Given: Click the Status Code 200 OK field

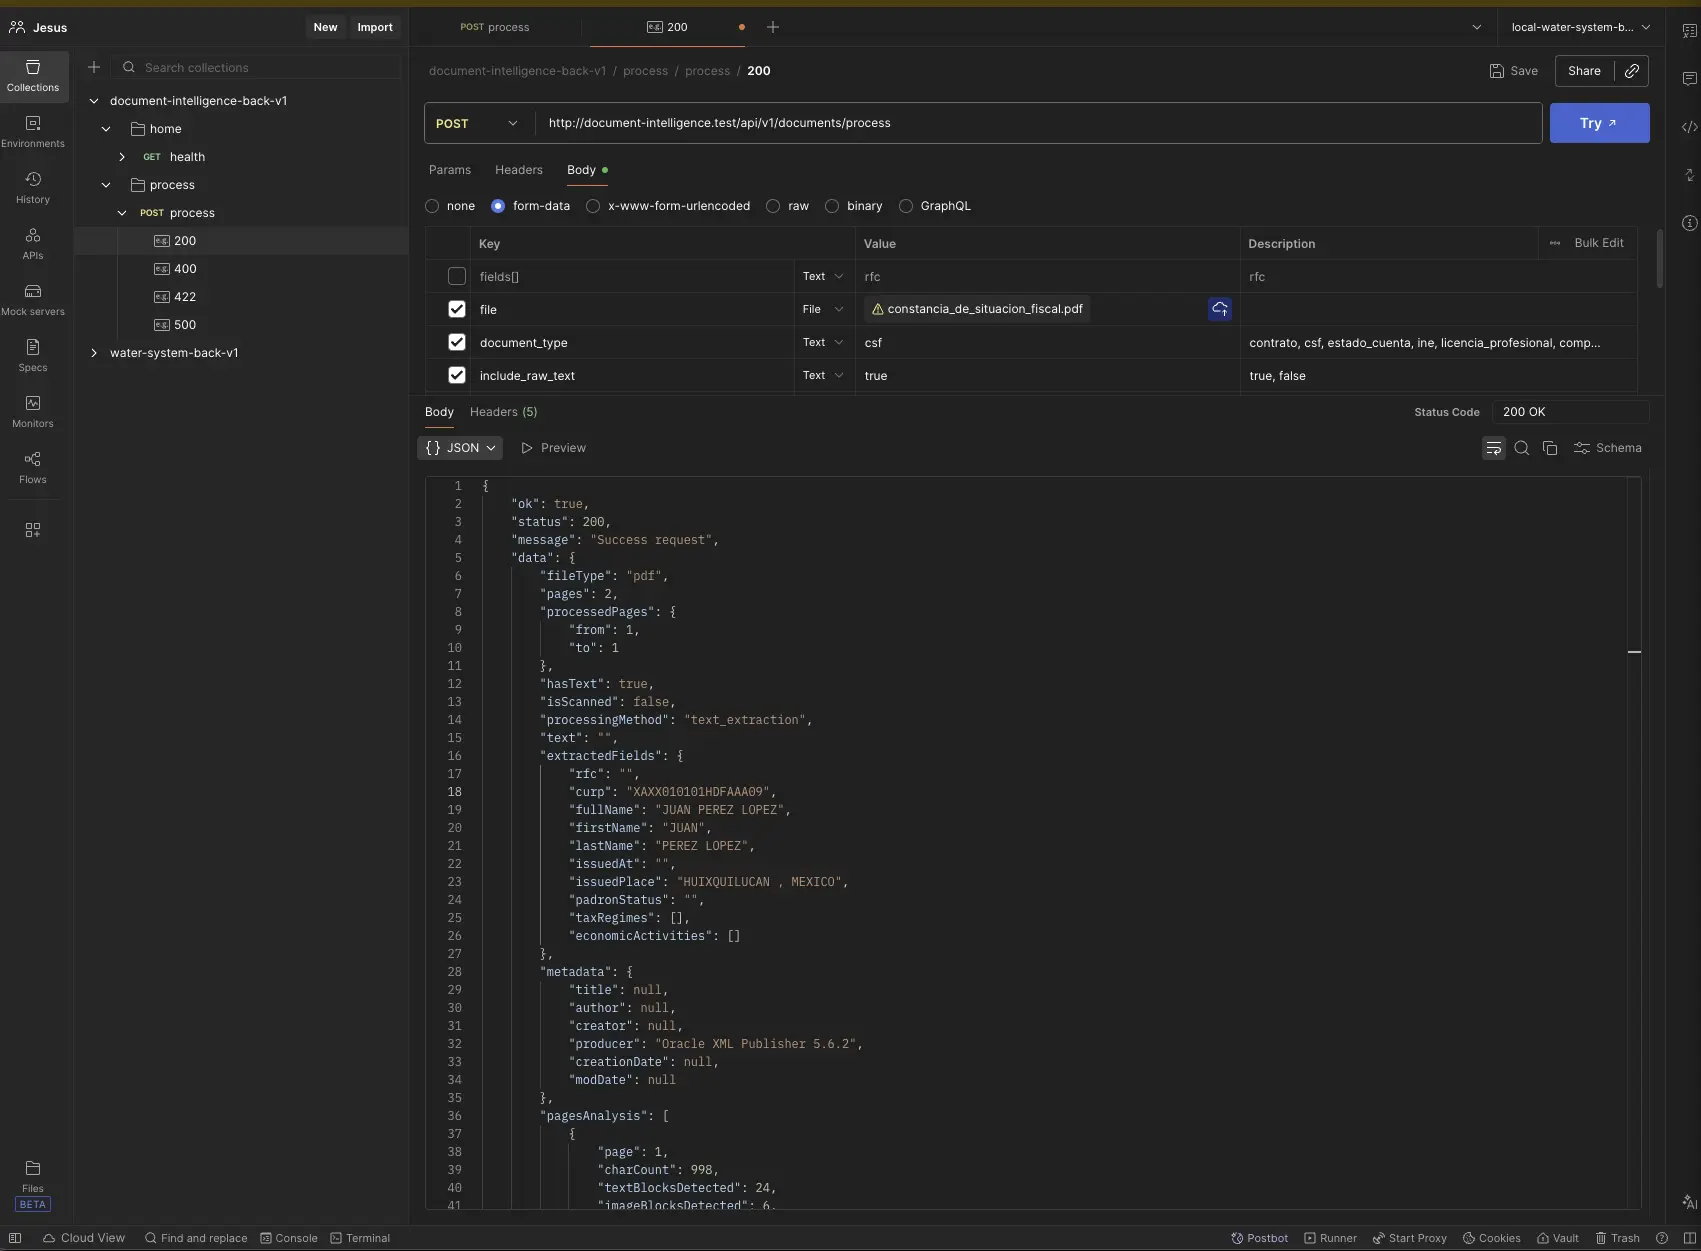Looking at the screenshot, I should click(1570, 412).
